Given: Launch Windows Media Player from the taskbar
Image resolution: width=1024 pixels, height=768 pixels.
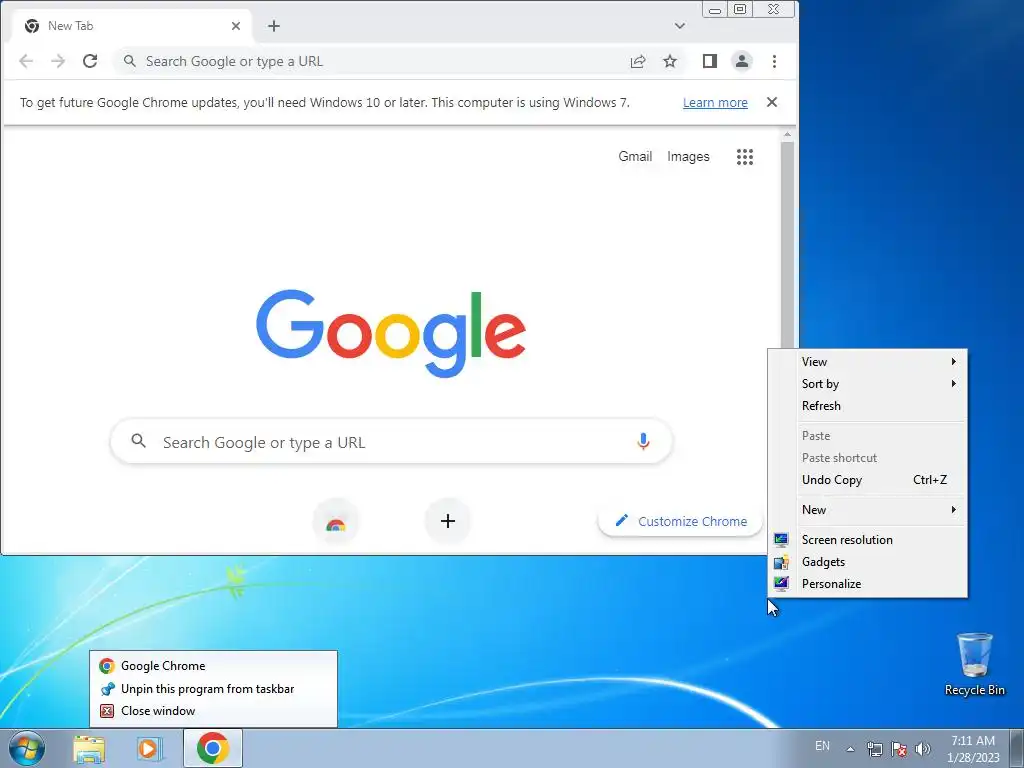Looking at the screenshot, I should click(150, 748).
